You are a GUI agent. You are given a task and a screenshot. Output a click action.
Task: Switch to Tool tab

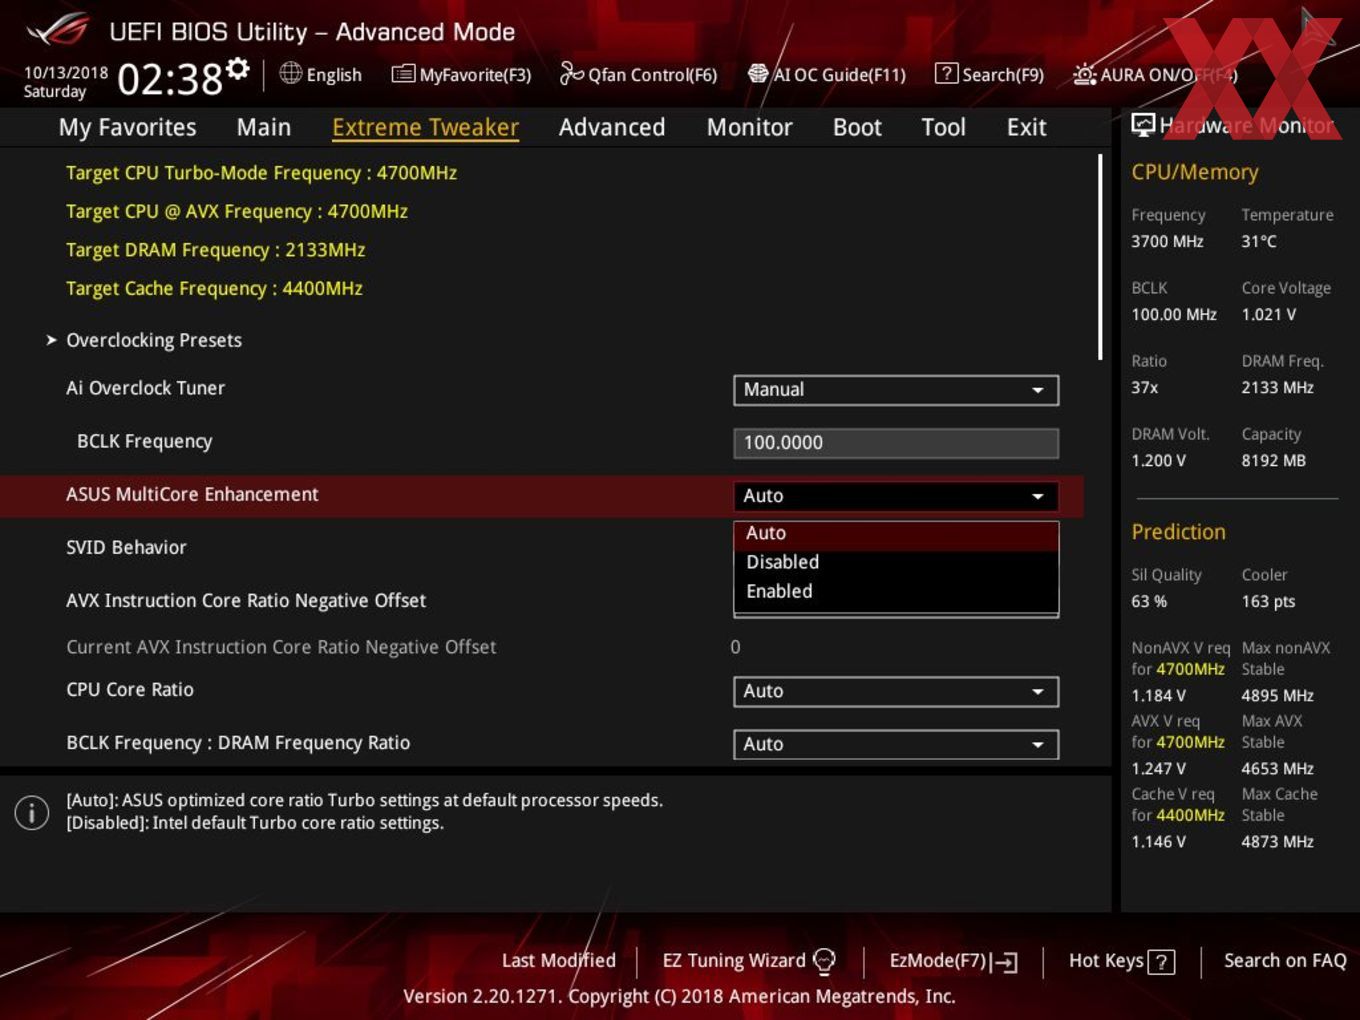click(943, 128)
